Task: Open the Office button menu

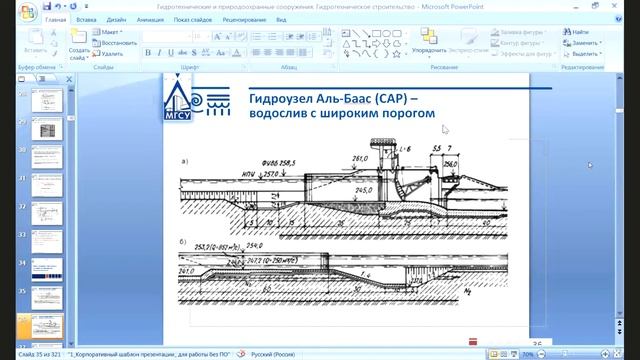Action: click(27, 12)
